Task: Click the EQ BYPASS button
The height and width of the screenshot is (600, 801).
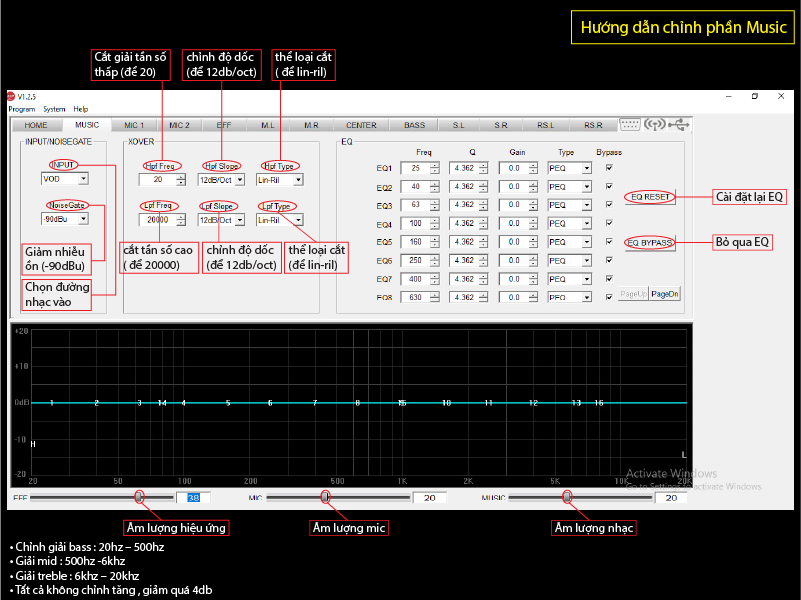Action: point(650,243)
